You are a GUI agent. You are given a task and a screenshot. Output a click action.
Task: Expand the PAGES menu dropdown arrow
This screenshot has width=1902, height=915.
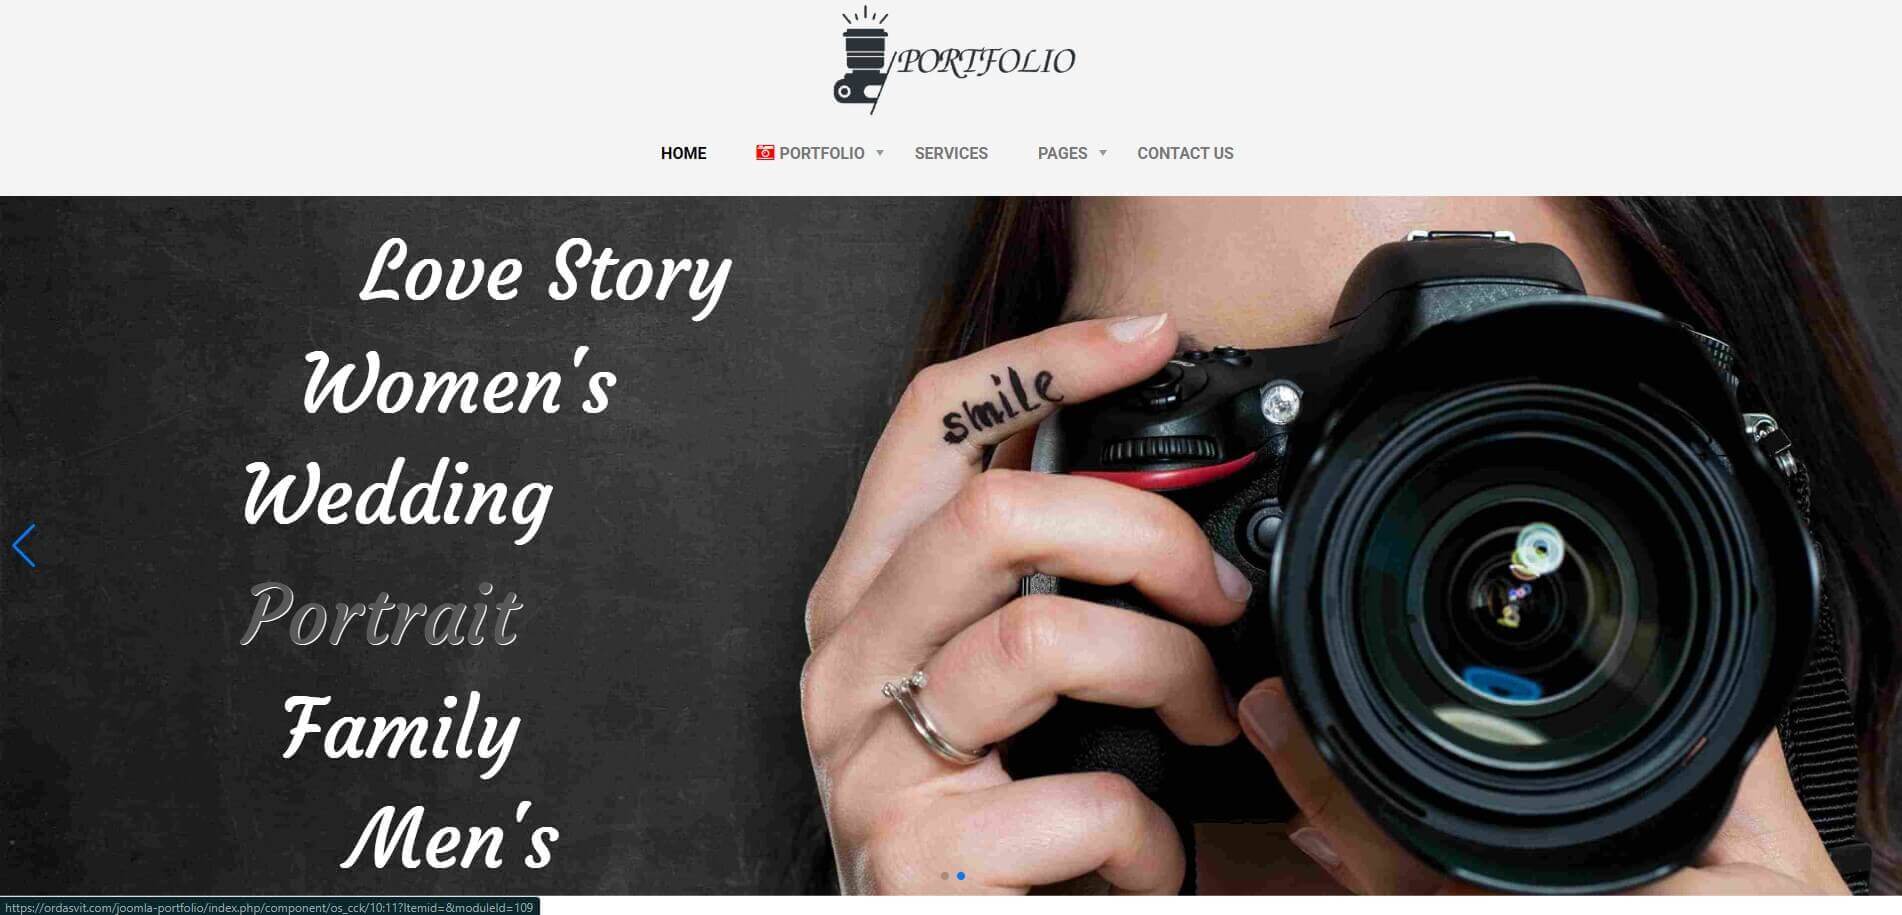click(1103, 153)
